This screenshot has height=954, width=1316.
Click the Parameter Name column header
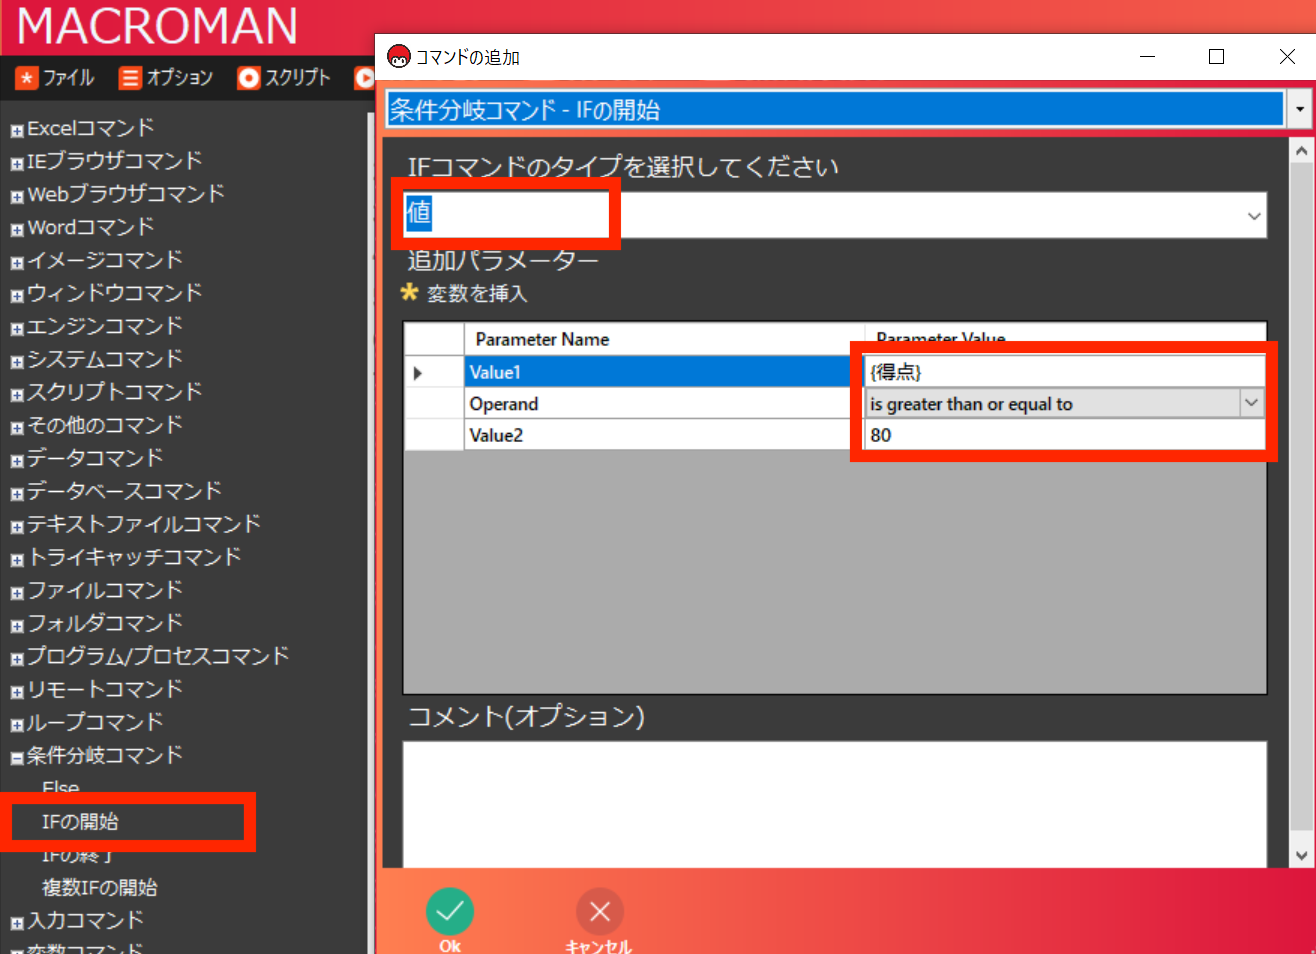click(664, 339)
